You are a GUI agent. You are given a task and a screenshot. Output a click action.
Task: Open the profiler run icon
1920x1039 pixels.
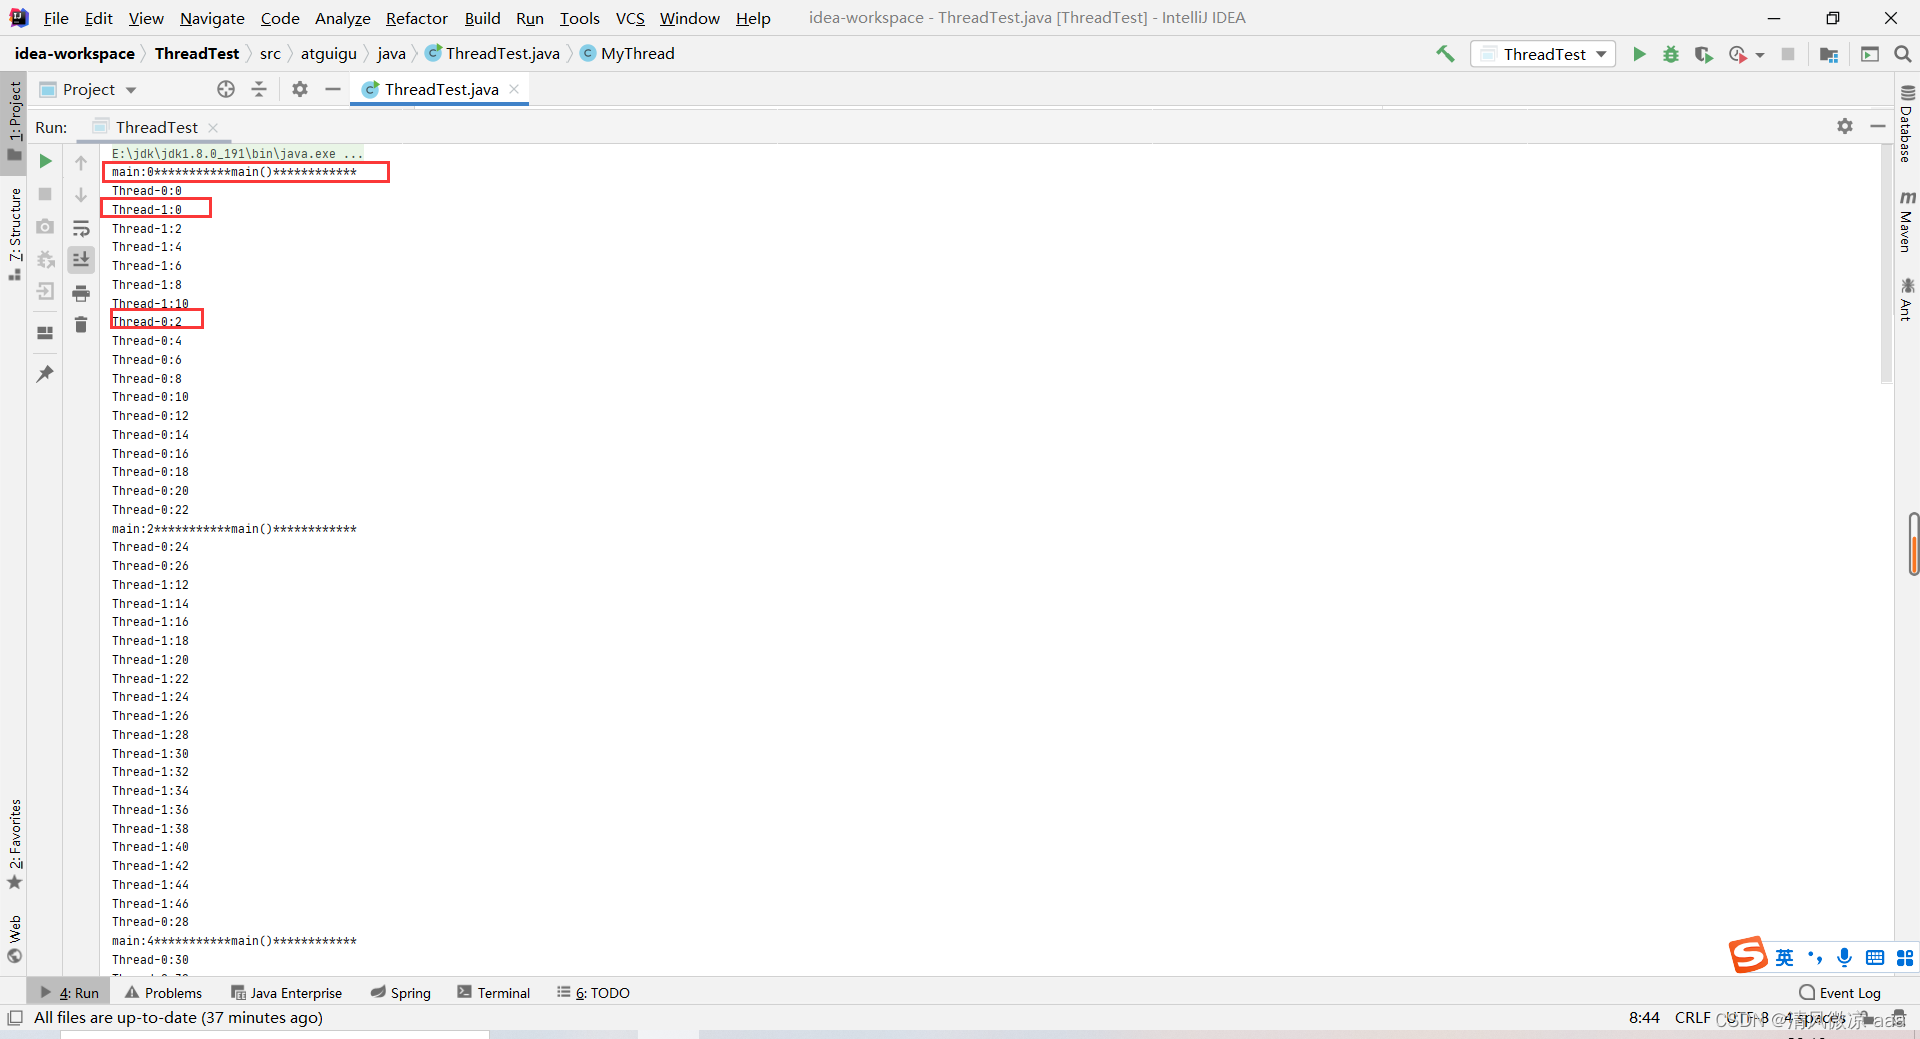pos(1738,54)
